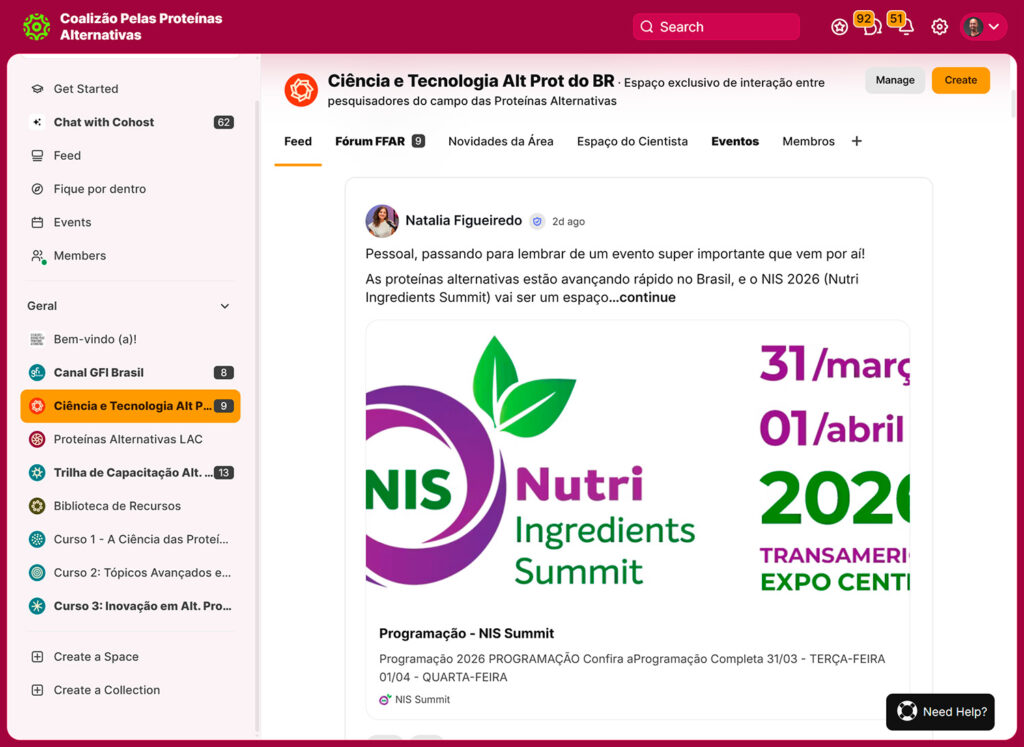Open the notifications bell icon
Screen dimensions: 1024x747
(x=905, y=28)
